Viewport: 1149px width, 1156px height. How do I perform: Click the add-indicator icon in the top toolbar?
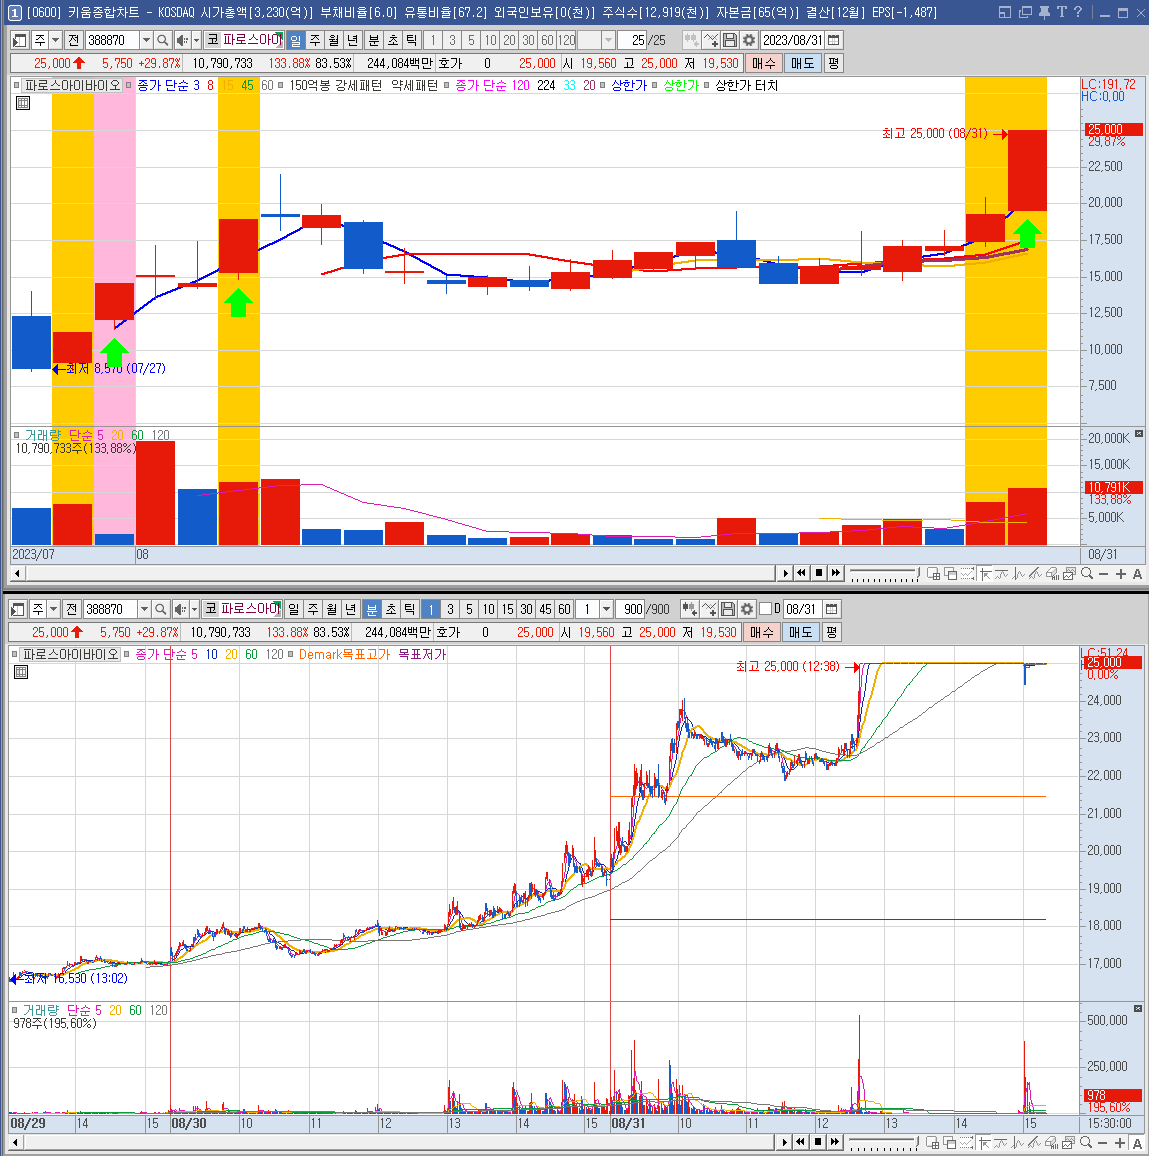710,41
